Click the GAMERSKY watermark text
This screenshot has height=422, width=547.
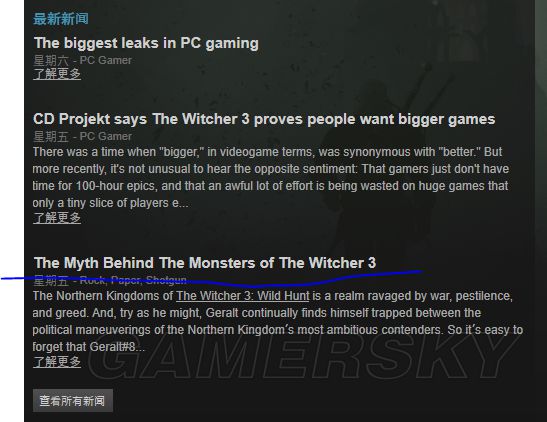click(x=300, y=356)
